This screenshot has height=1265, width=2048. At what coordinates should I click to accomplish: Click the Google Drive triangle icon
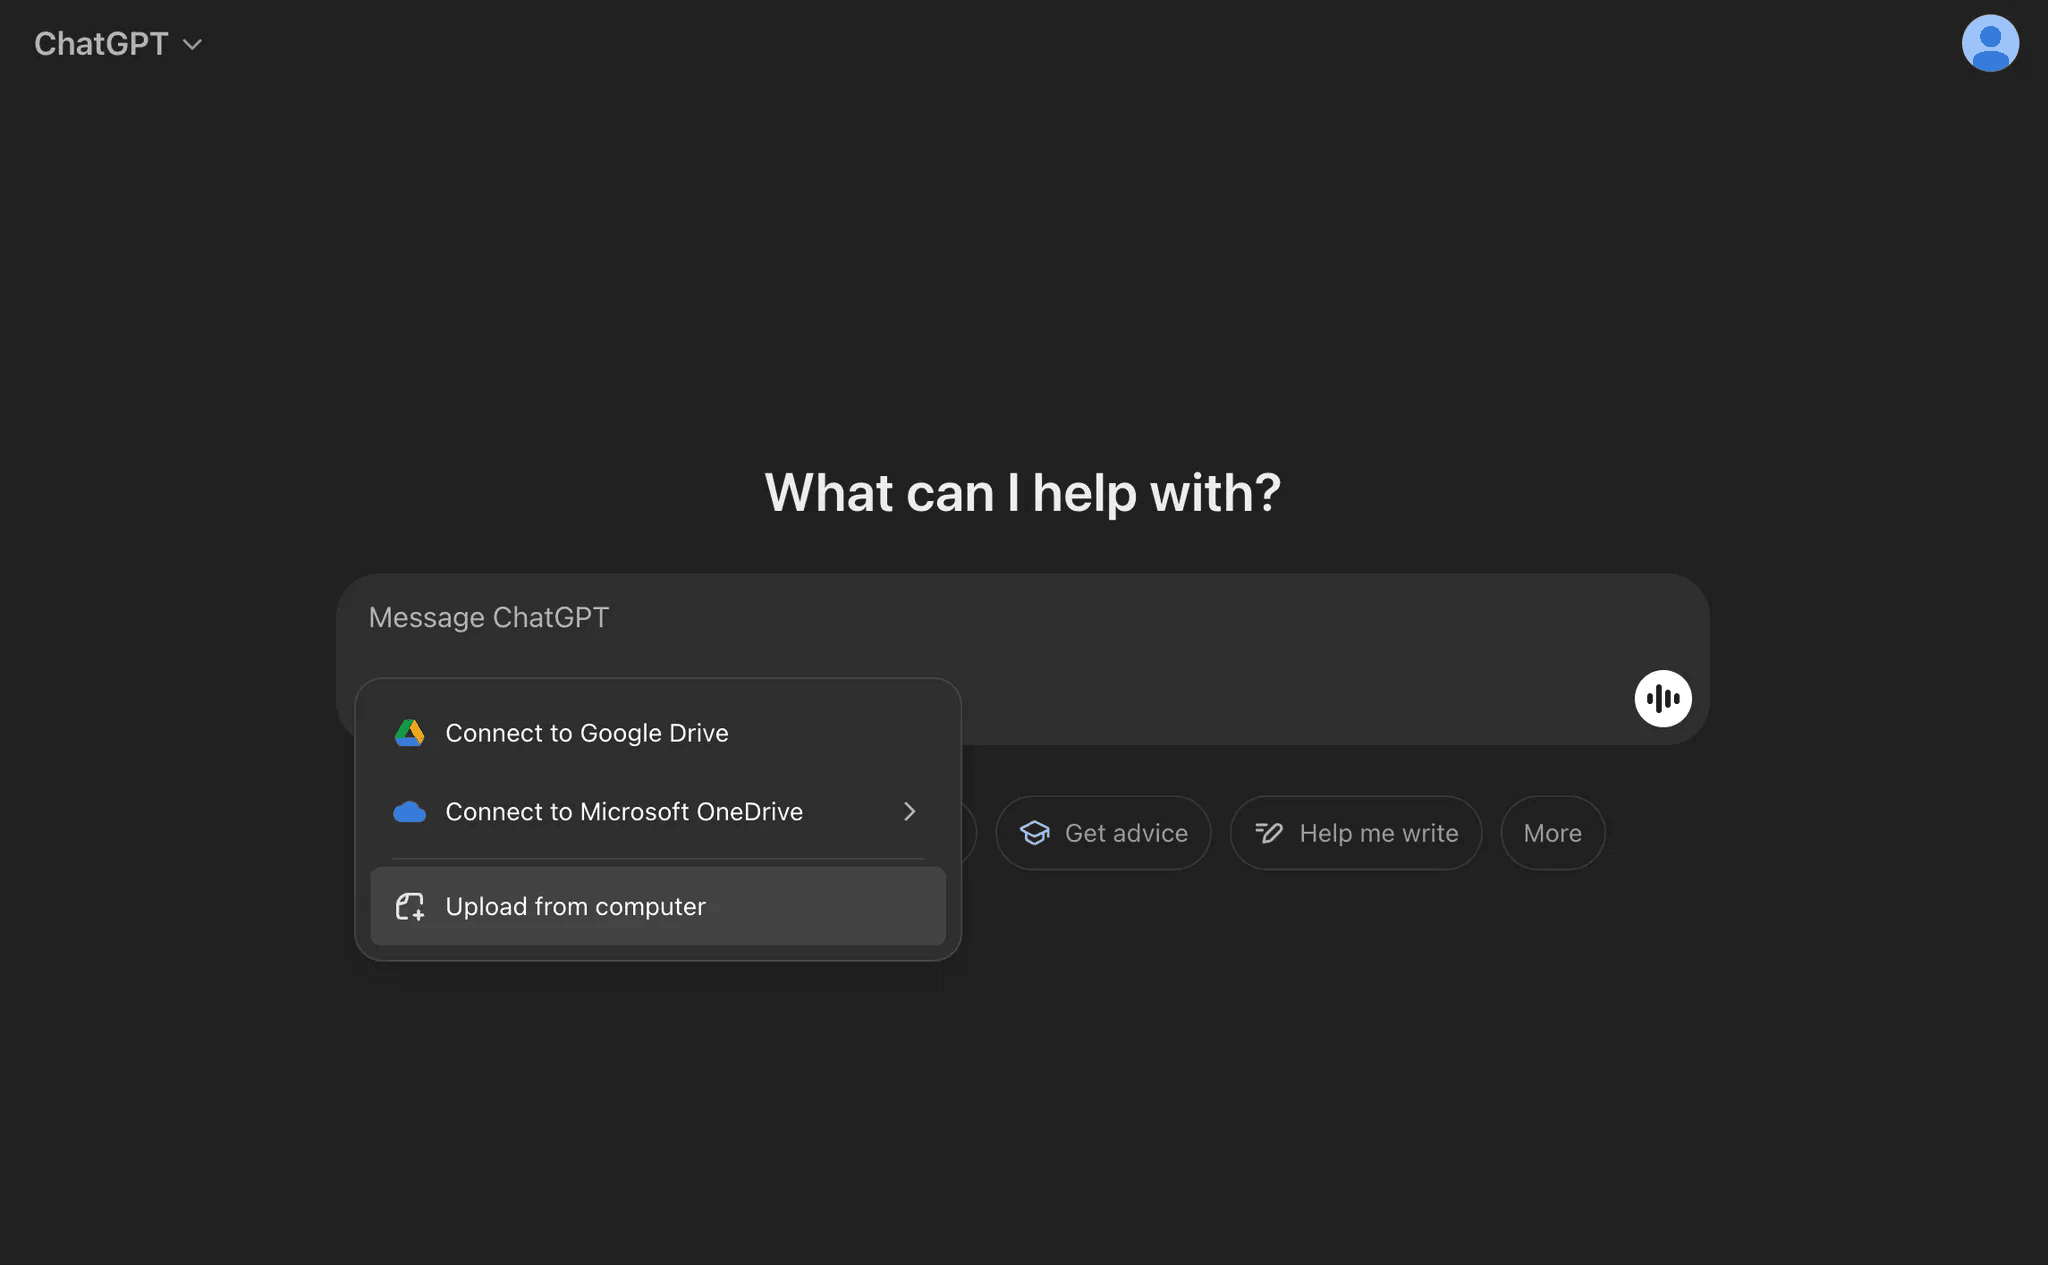[x=409, y=733]
